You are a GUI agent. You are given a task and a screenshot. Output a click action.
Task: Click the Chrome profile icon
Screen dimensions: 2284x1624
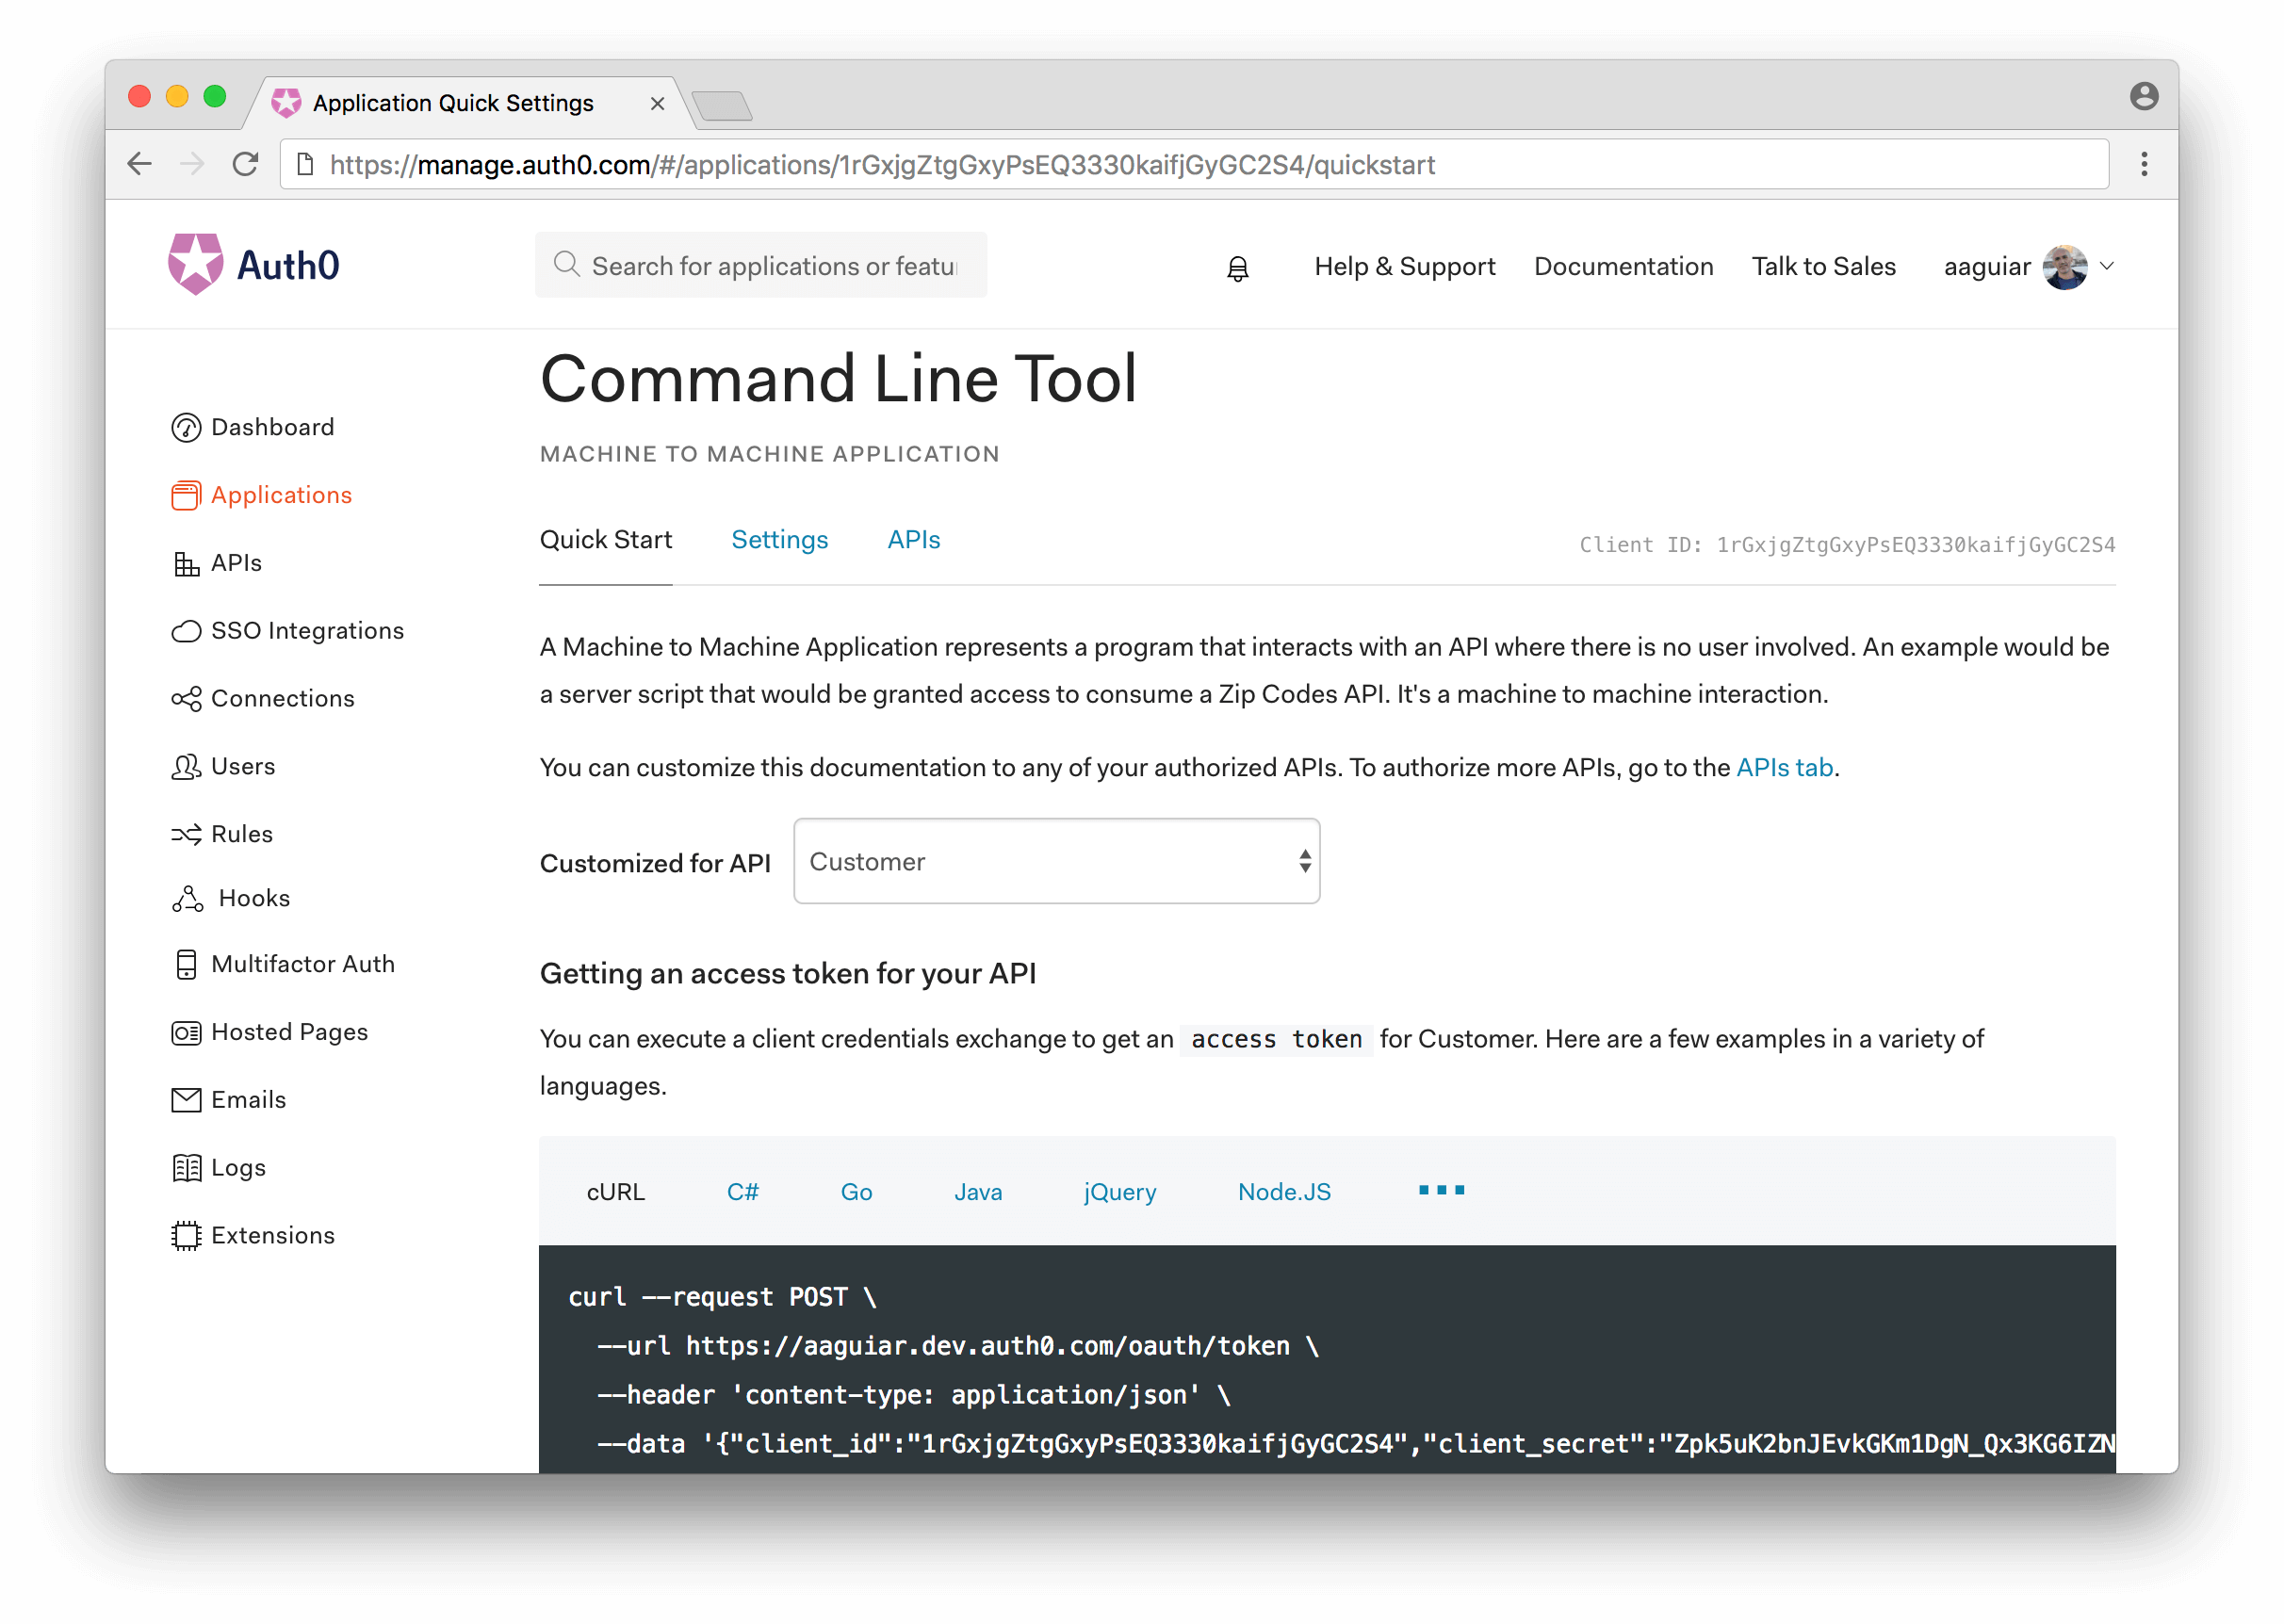point(2144,96)
